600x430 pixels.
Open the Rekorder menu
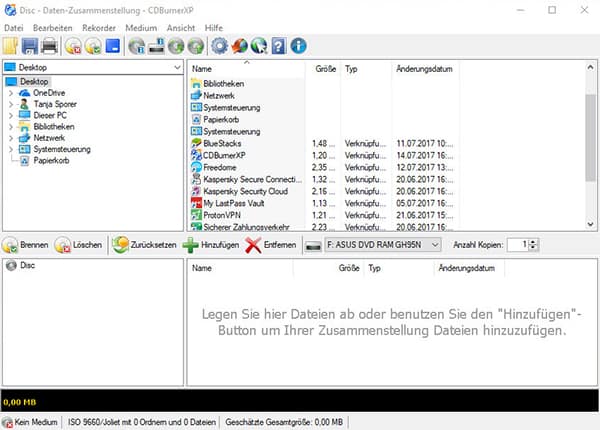coord(99,28)
